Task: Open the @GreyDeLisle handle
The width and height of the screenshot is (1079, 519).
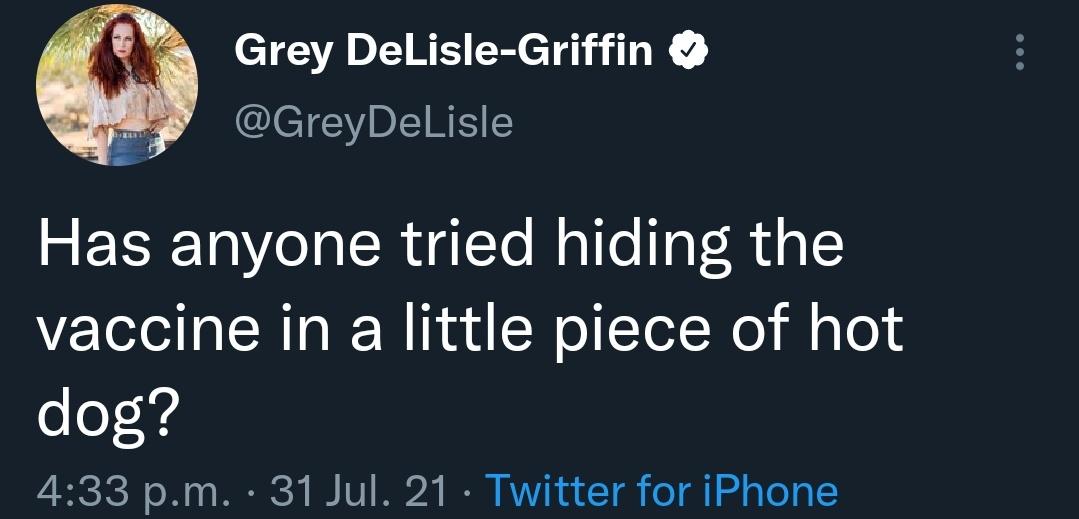Action: tap(373, 122)
